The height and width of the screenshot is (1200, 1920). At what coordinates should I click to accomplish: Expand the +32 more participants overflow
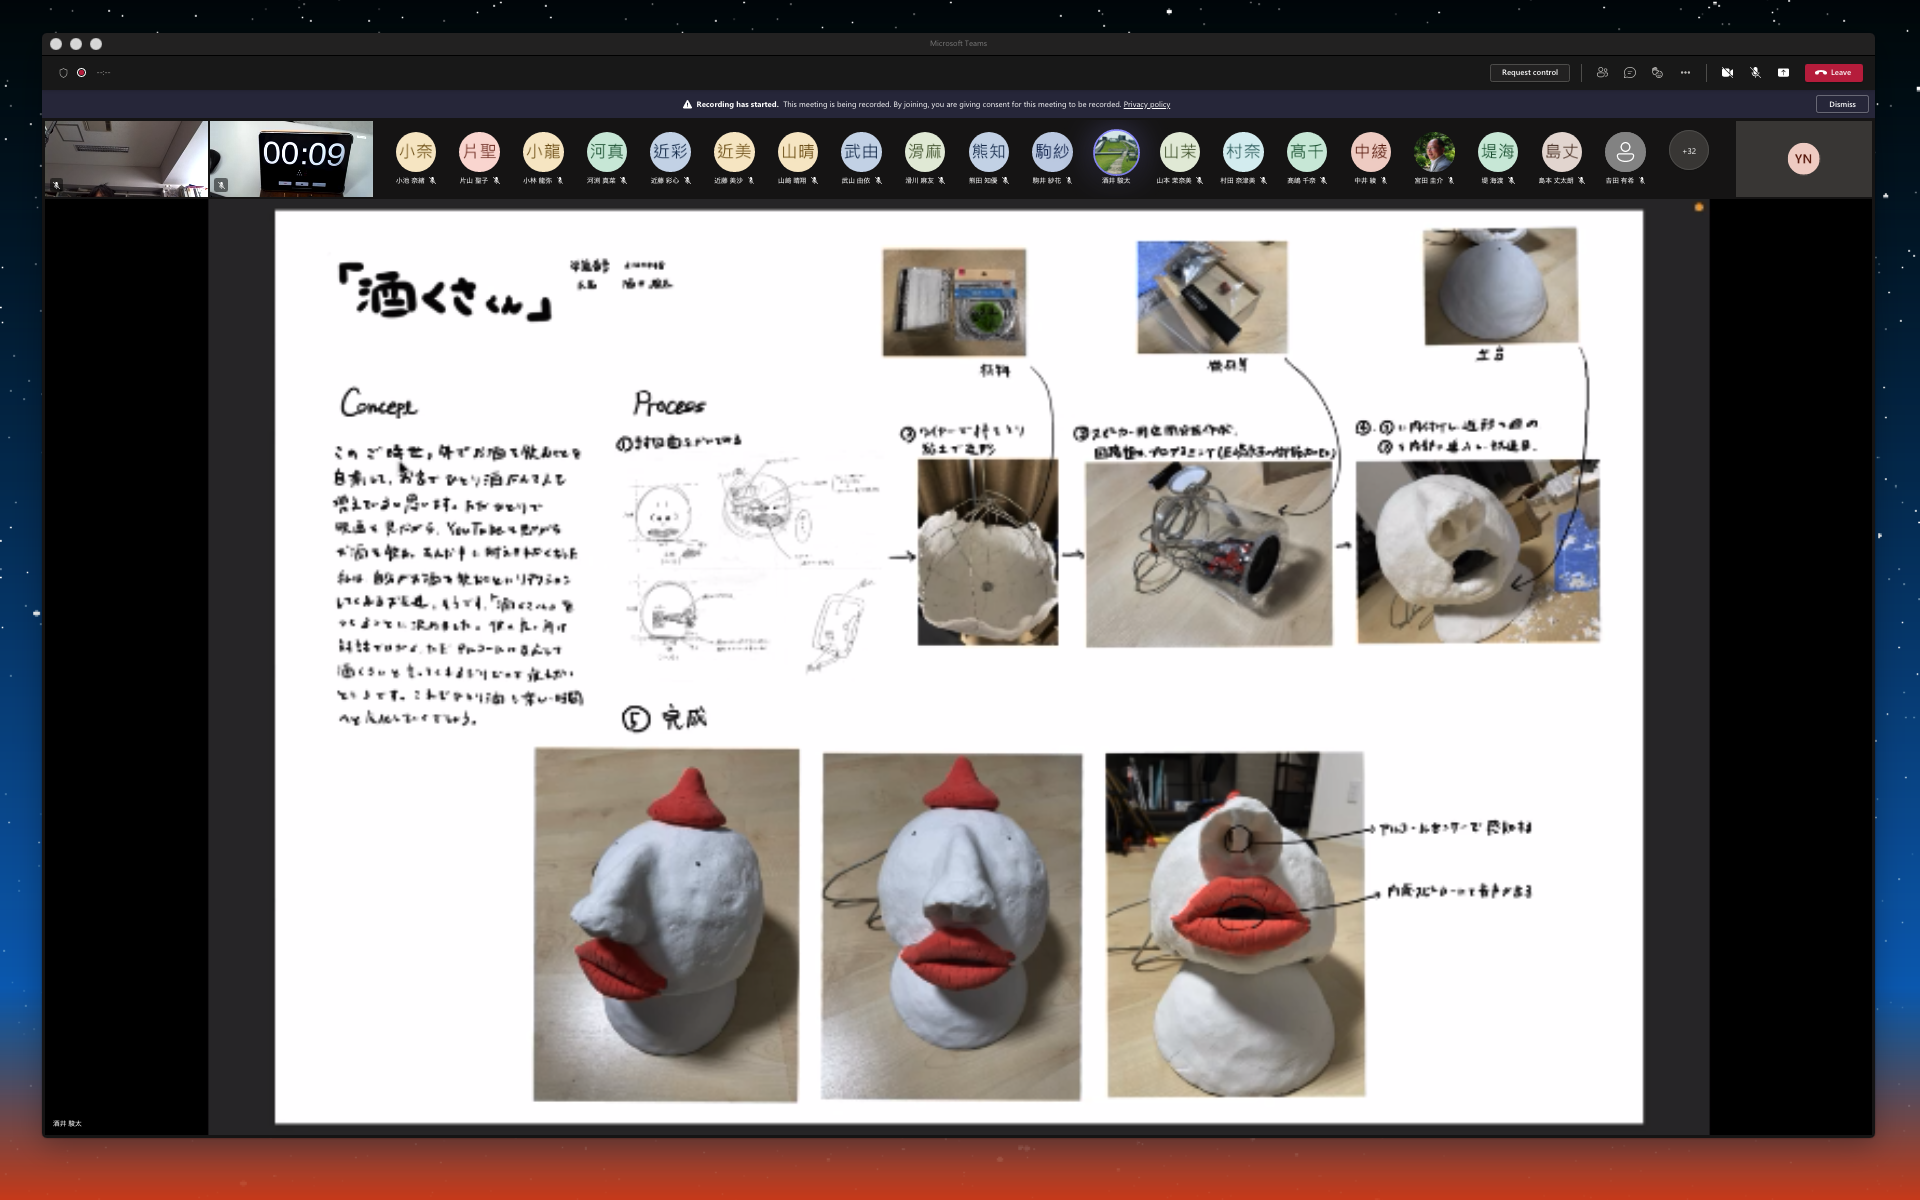click(1689, 151)
